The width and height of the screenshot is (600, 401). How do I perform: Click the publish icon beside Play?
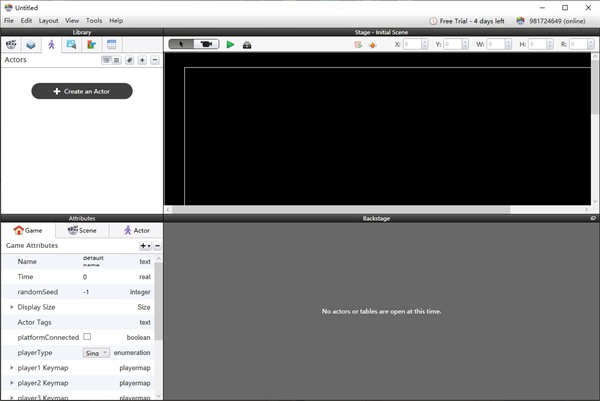coord(247,44)
